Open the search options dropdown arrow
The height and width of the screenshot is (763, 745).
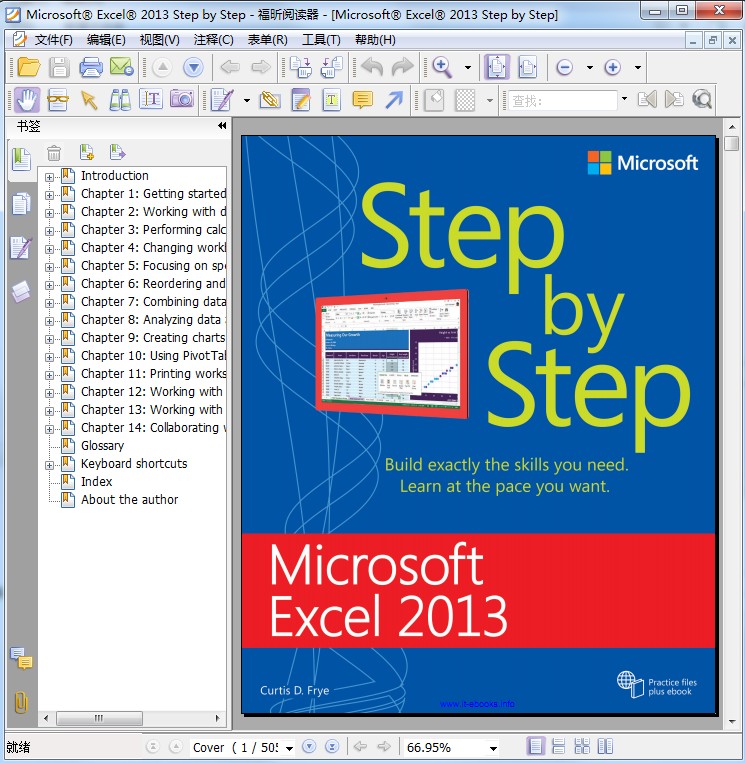click(625, 99)
